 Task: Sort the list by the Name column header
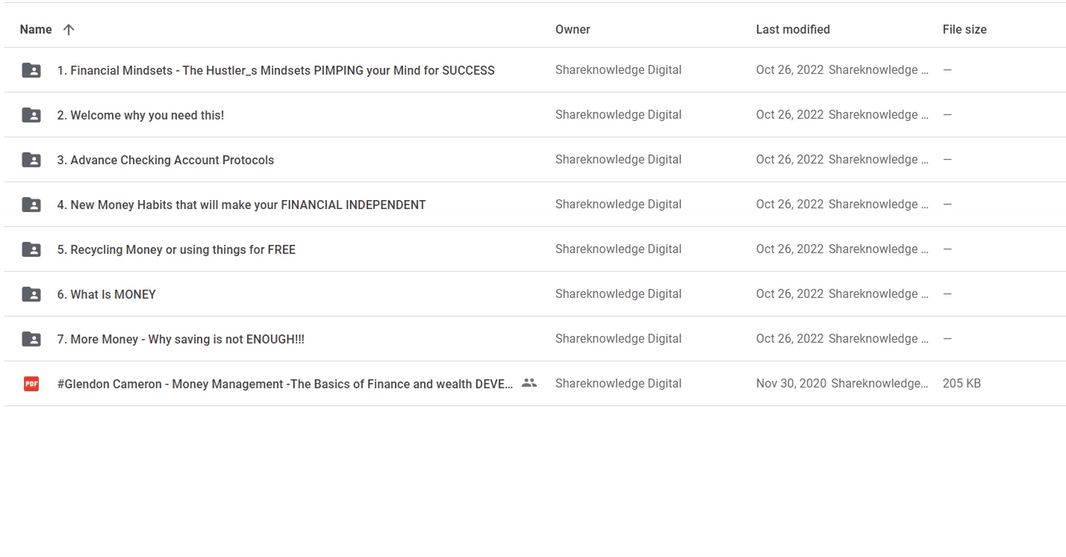pos(36,30)
